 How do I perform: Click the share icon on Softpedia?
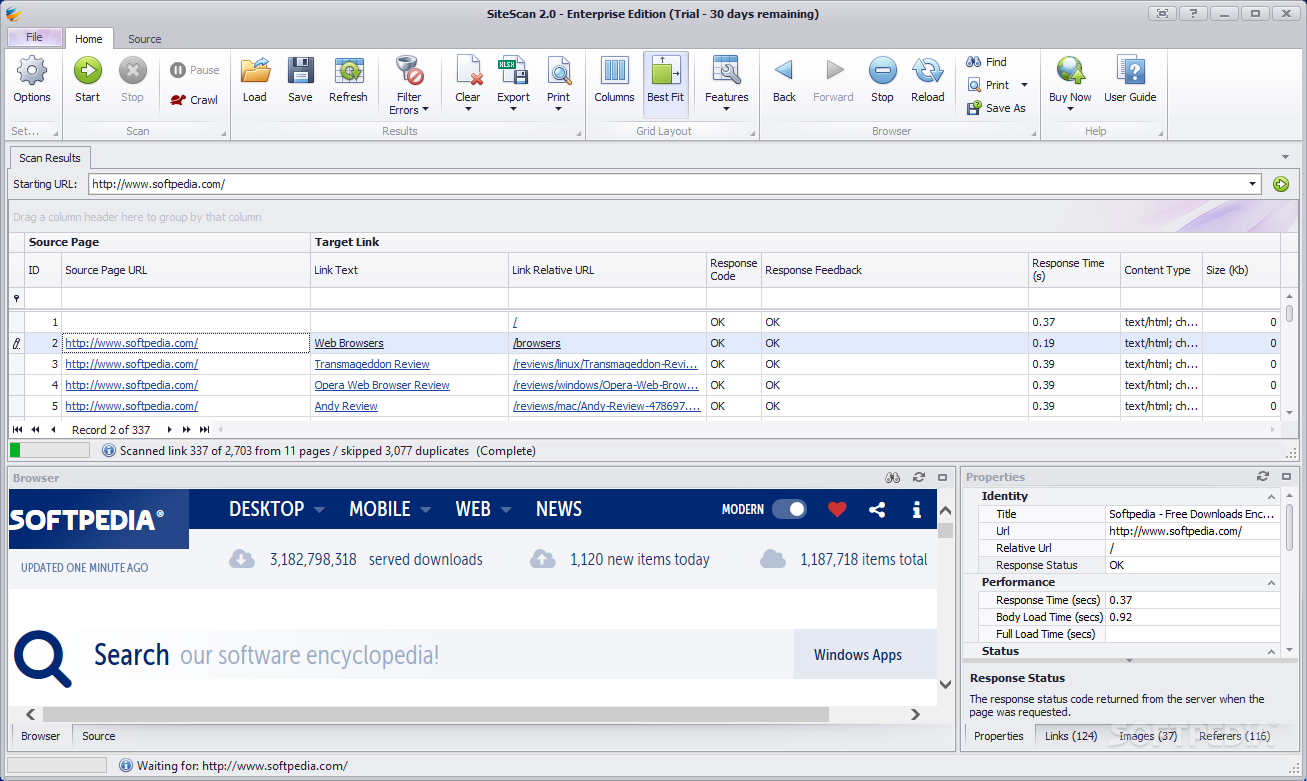pyautogui.click(x=877, y=509)
